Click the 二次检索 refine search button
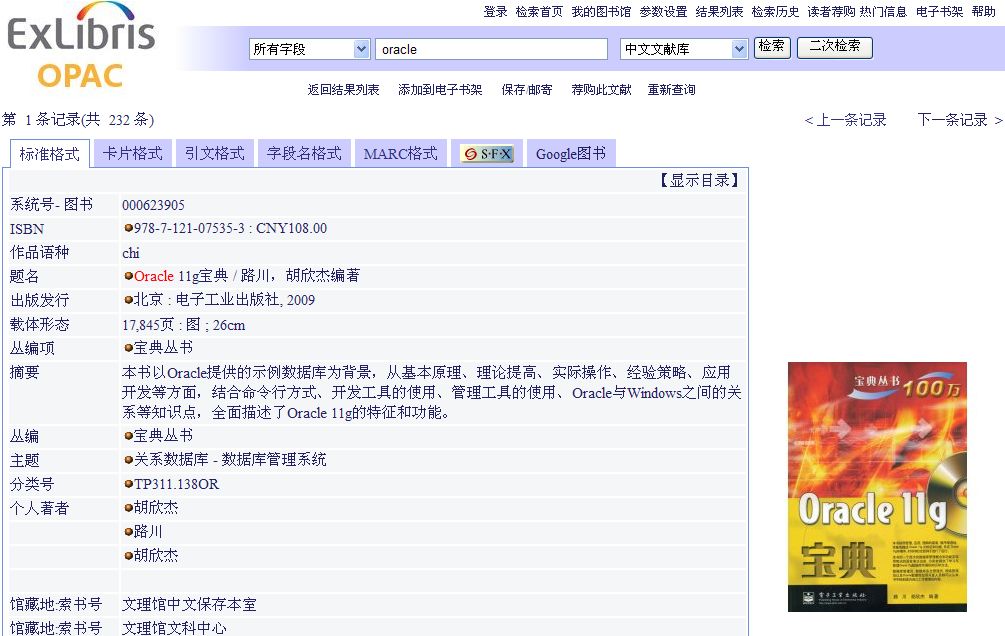Viewport: 1005px width, 636px height. point(835,46)
